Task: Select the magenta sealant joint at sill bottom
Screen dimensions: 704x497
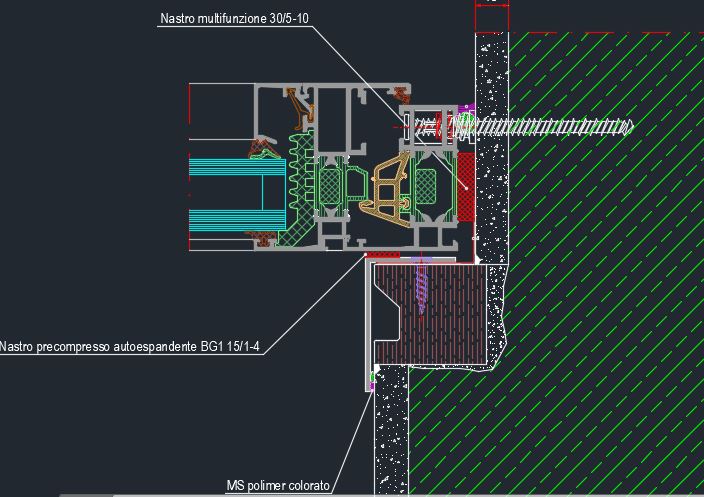Action: (371, 381)
